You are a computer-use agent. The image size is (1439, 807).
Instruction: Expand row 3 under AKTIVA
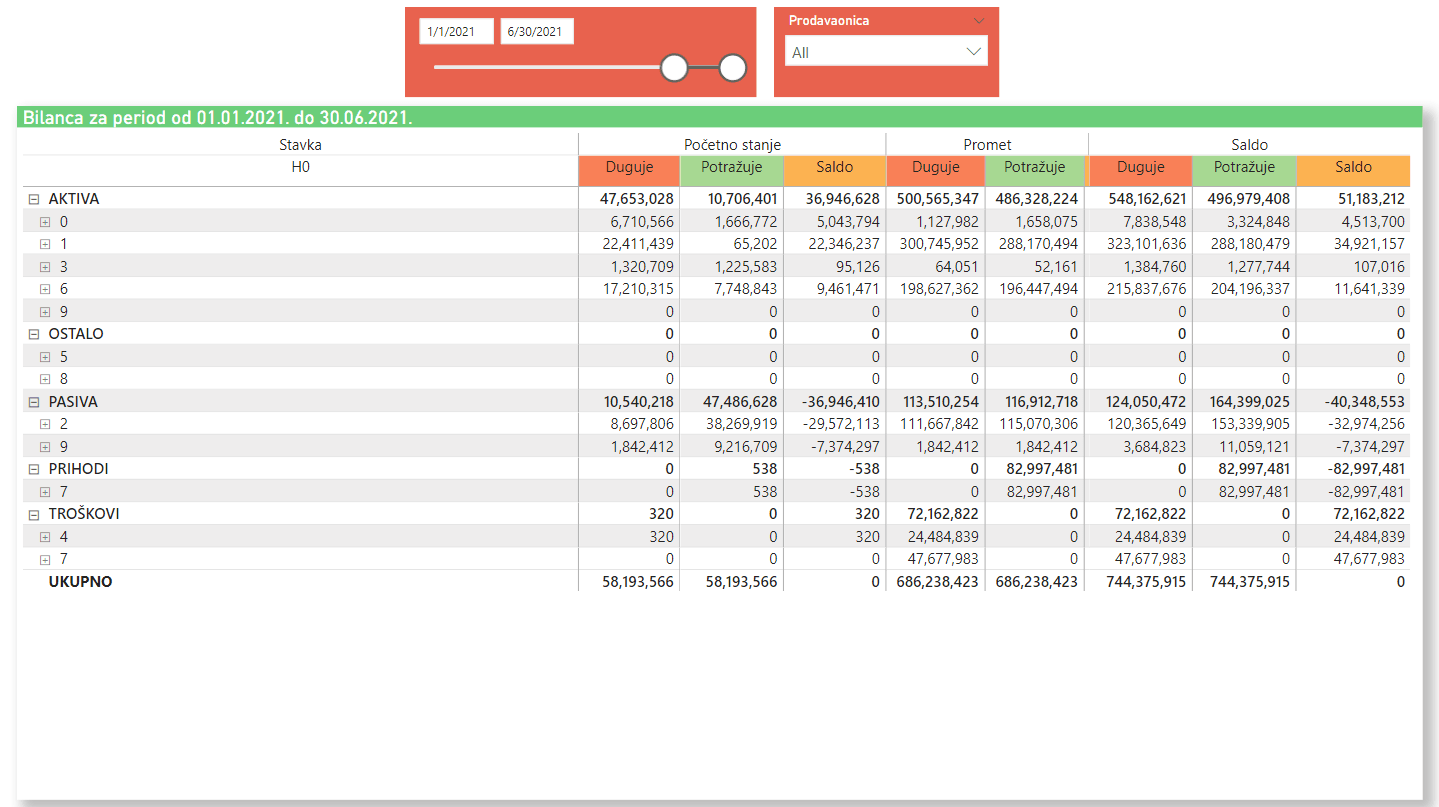point(45,267)
